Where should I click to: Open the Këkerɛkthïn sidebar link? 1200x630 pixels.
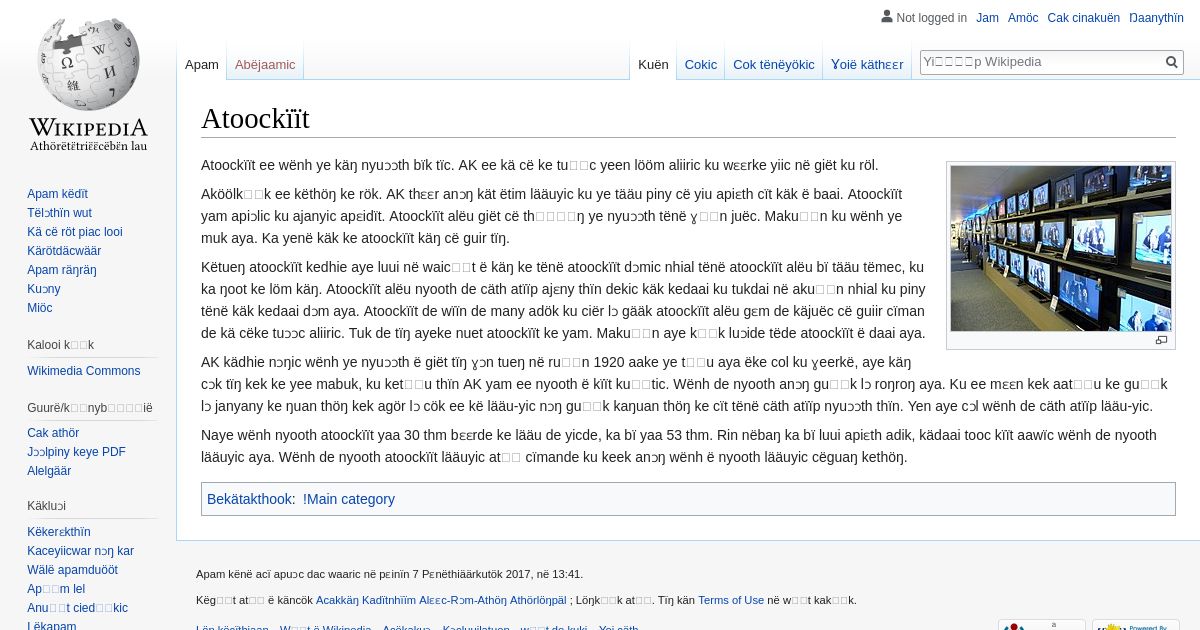59,532
